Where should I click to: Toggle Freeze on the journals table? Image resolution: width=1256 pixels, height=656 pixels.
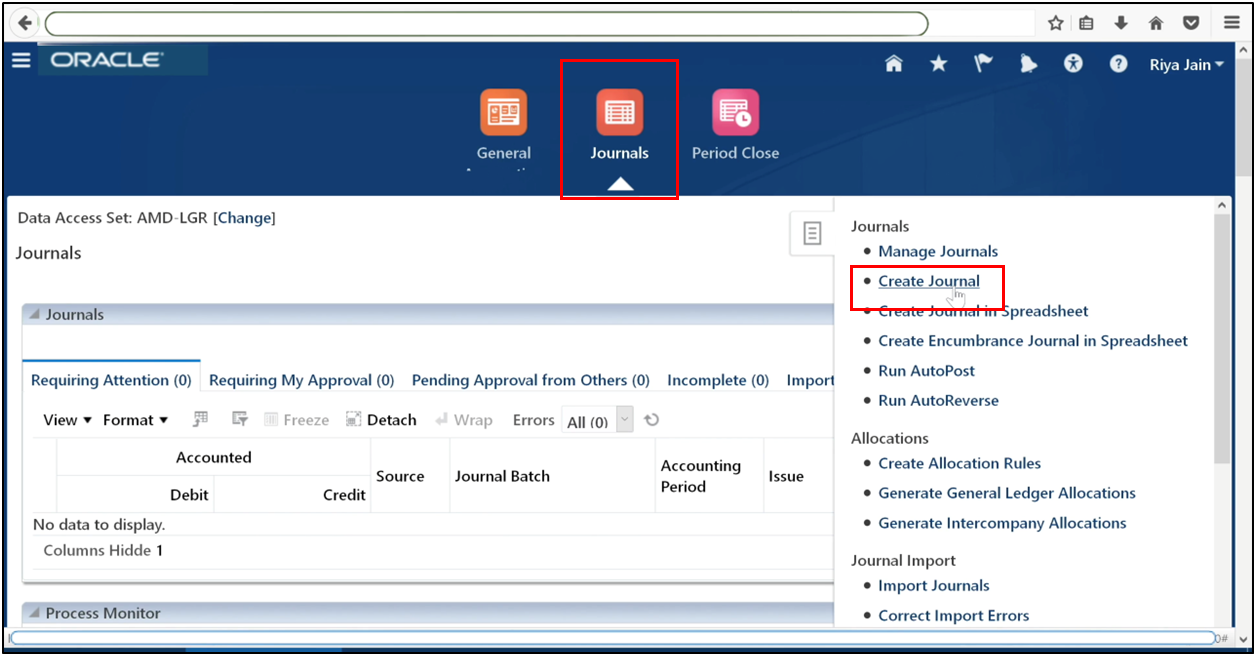296,419
